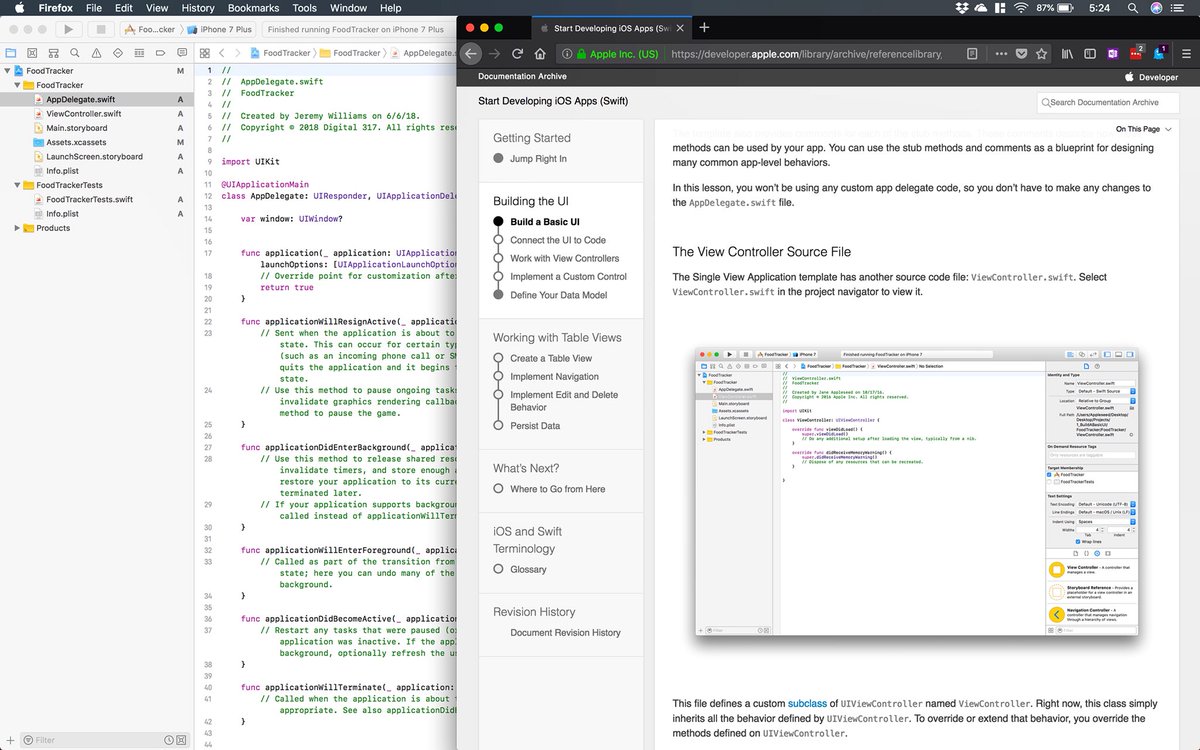This screenshot has width=1200, height=750.
Task: Stop the running app in Xcode
Action: tap(100, 29)
